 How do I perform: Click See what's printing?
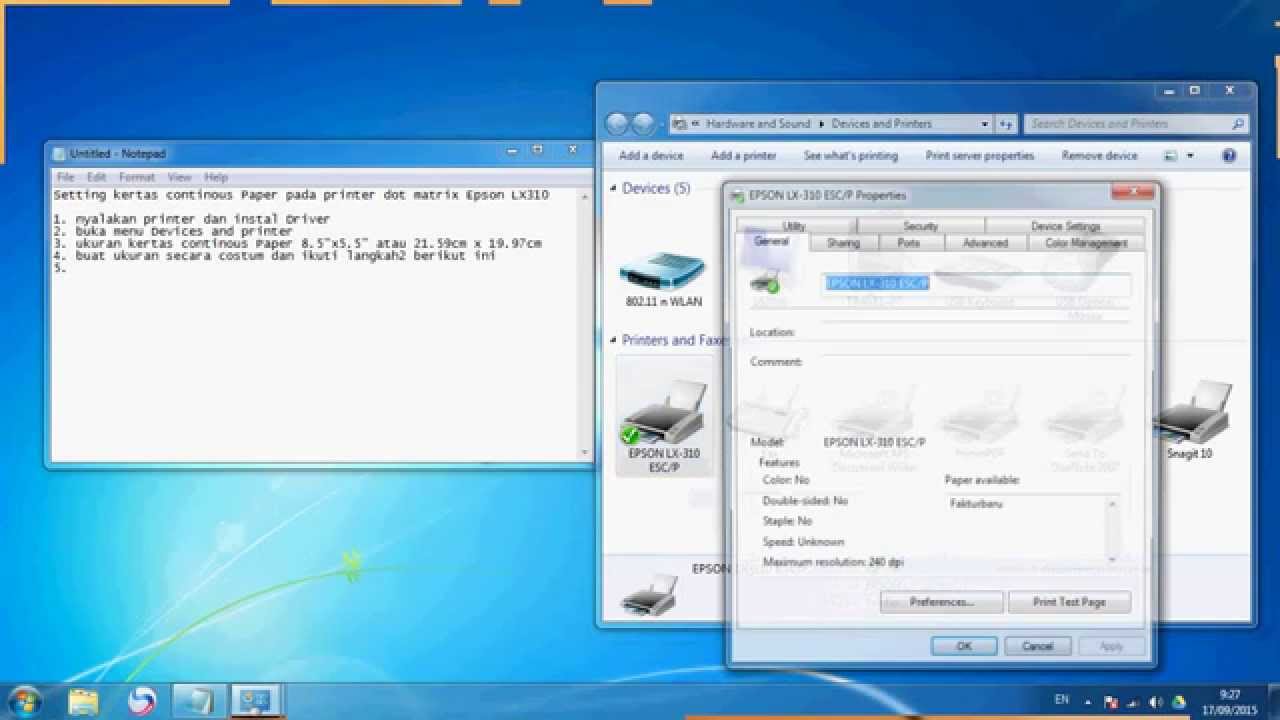851,156
